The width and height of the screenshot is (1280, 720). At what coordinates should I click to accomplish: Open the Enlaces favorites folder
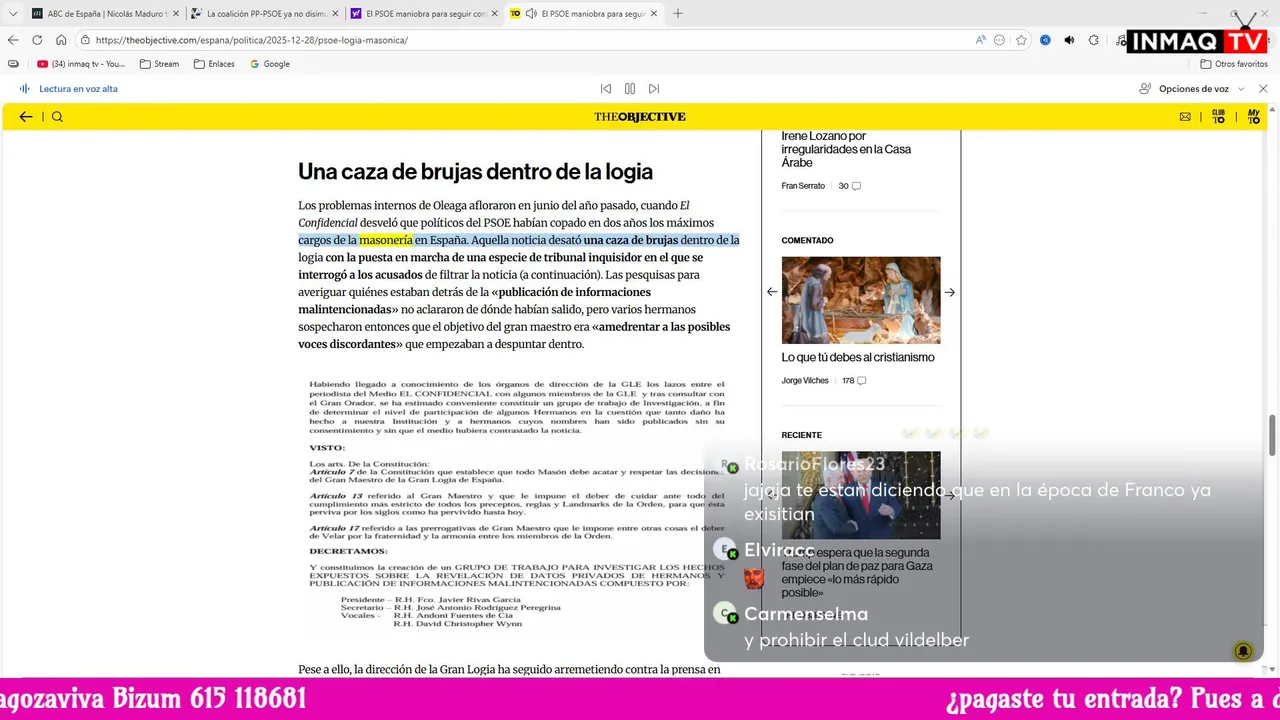point(214,64)
